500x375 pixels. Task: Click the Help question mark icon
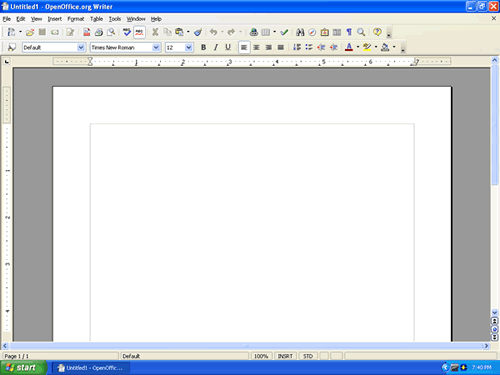coord(377,32)
